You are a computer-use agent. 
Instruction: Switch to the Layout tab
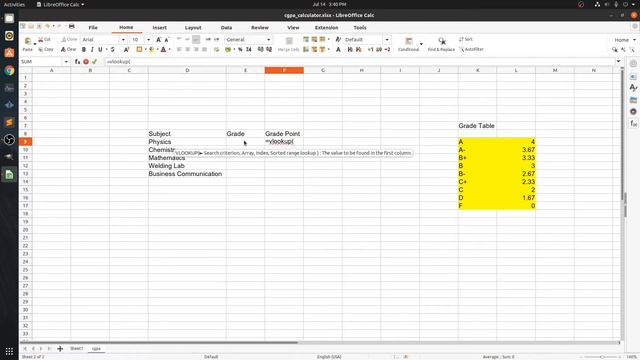(193, 27)
